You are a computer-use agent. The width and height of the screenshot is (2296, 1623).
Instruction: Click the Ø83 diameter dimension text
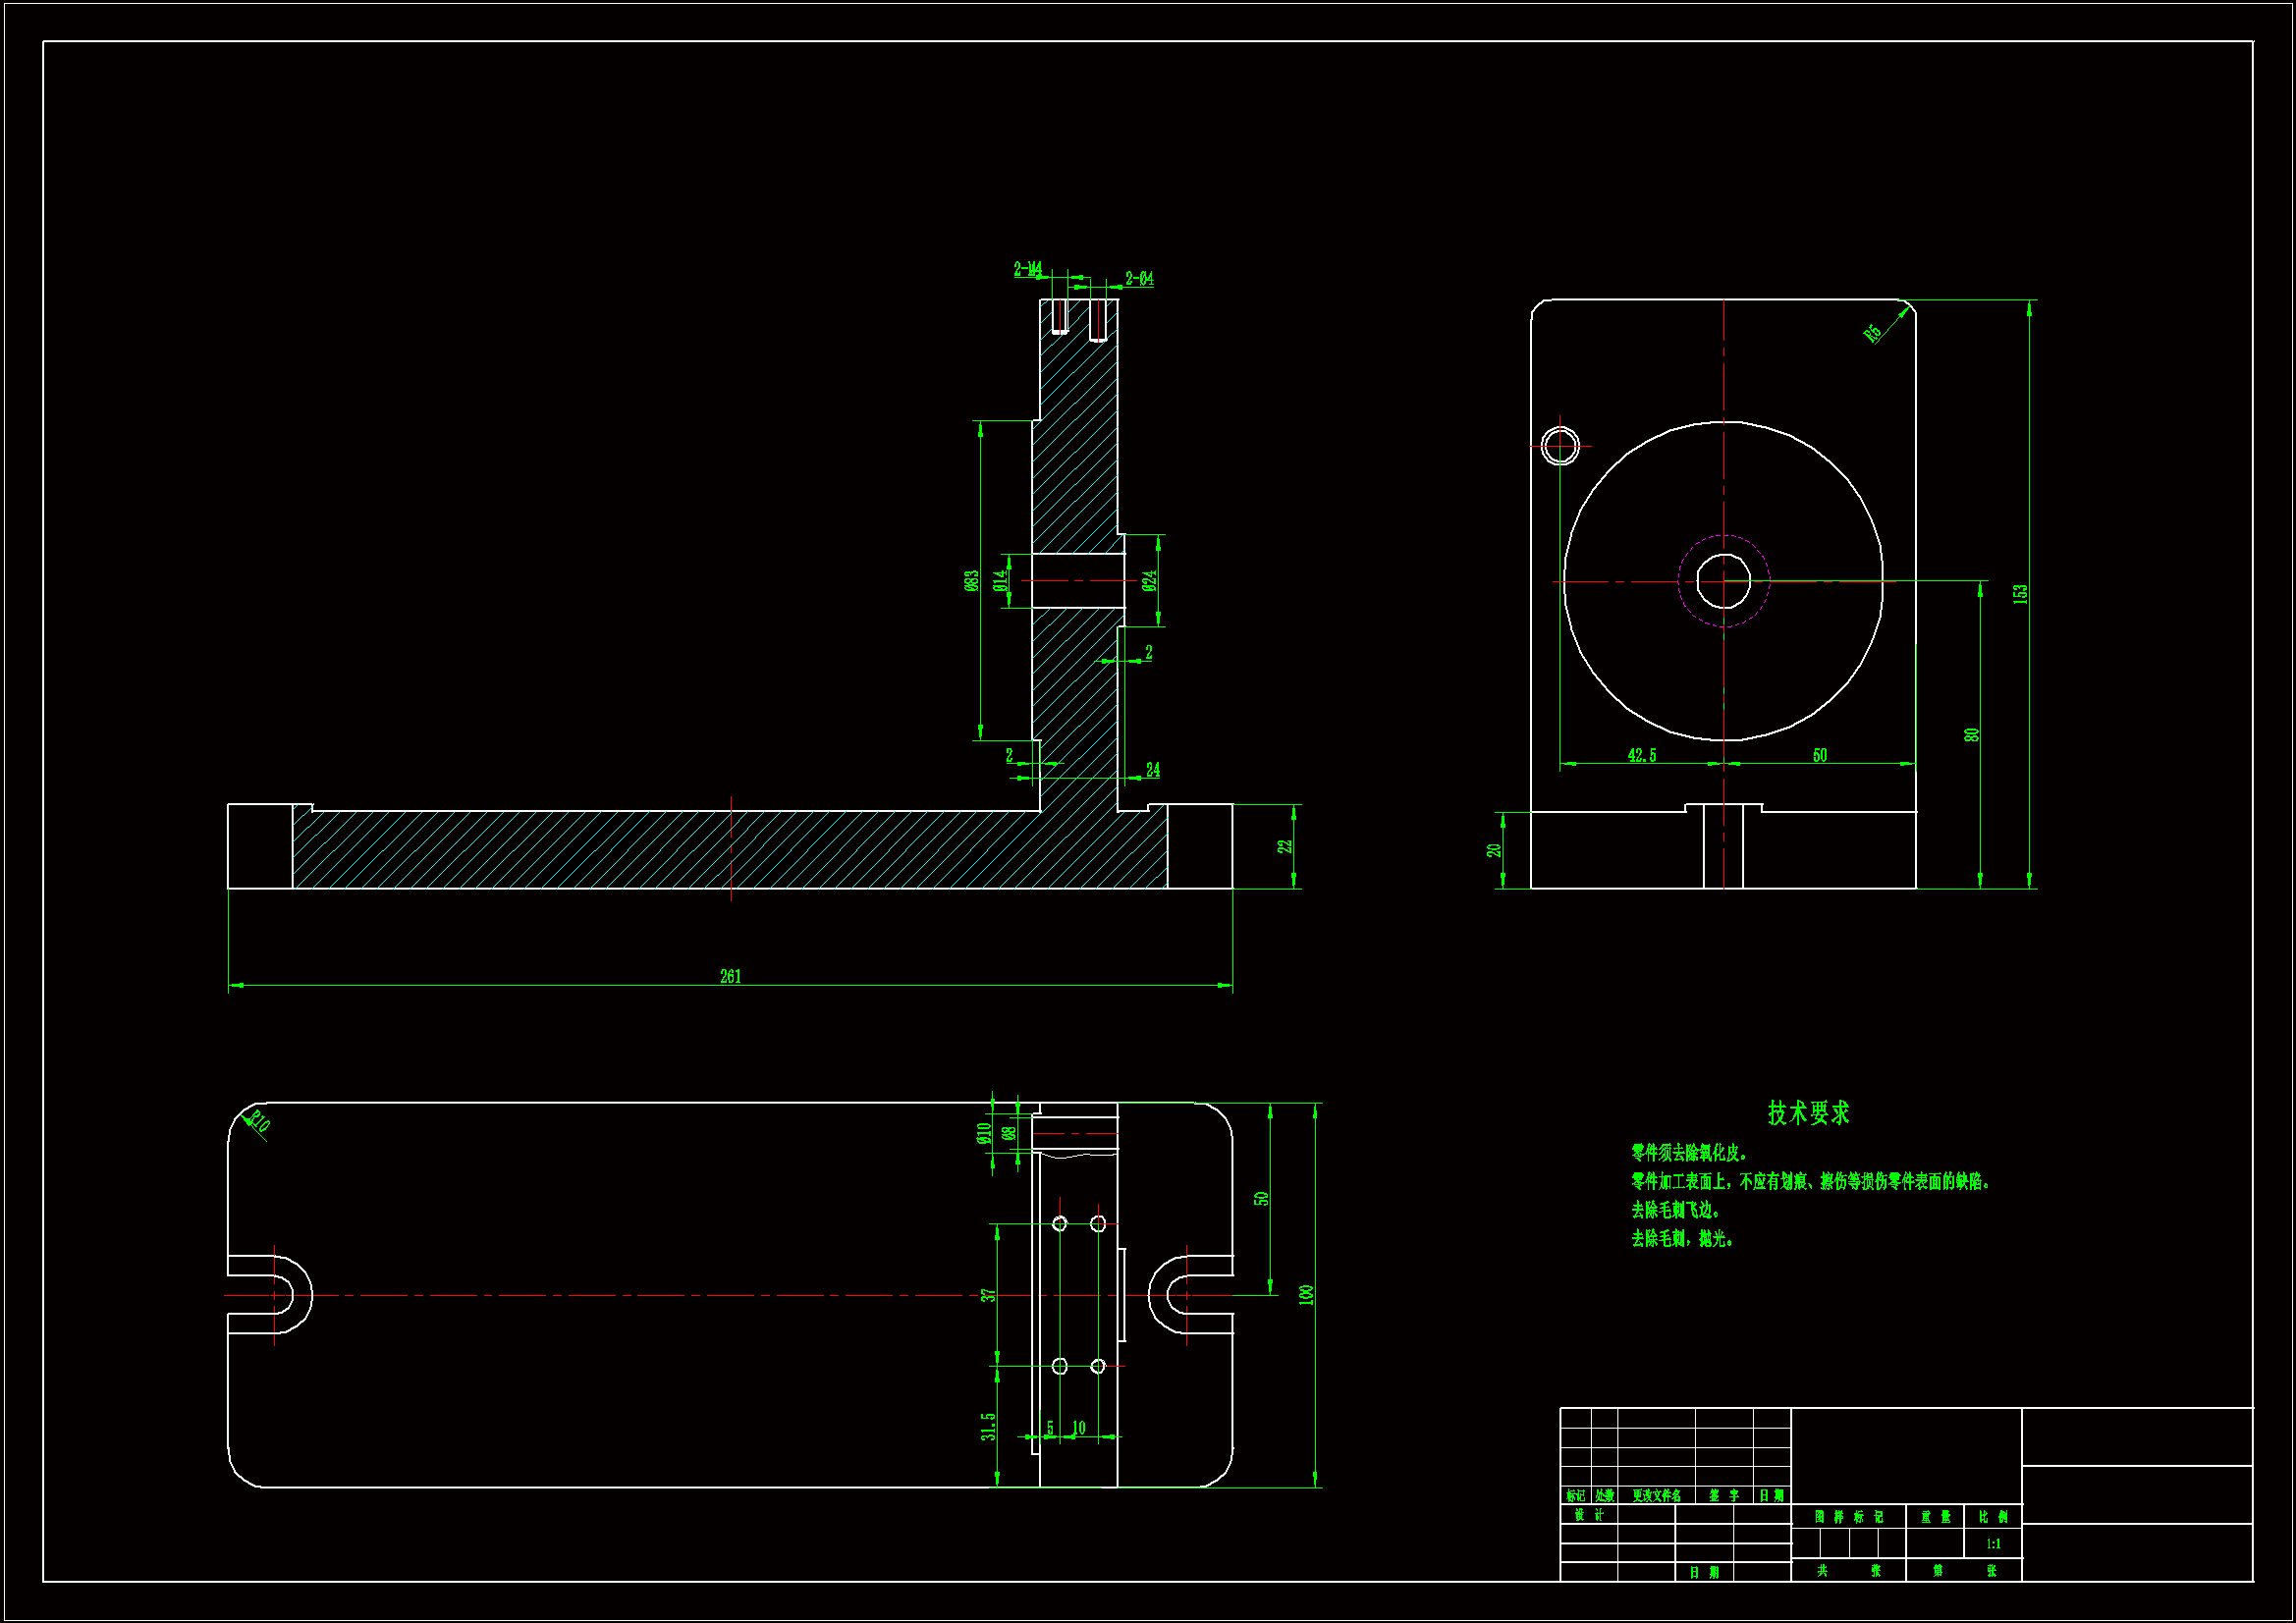(971, 581)
